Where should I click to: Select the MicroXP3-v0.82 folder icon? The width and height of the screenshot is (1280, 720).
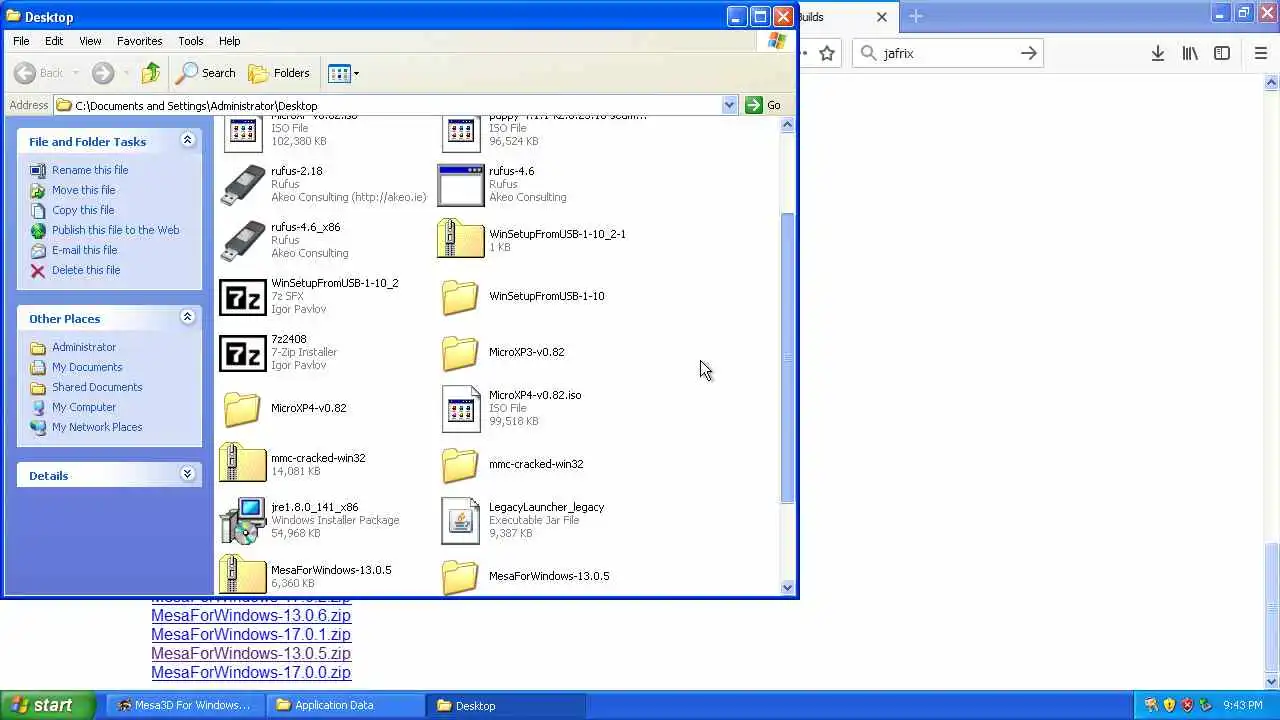pos(461,353)
